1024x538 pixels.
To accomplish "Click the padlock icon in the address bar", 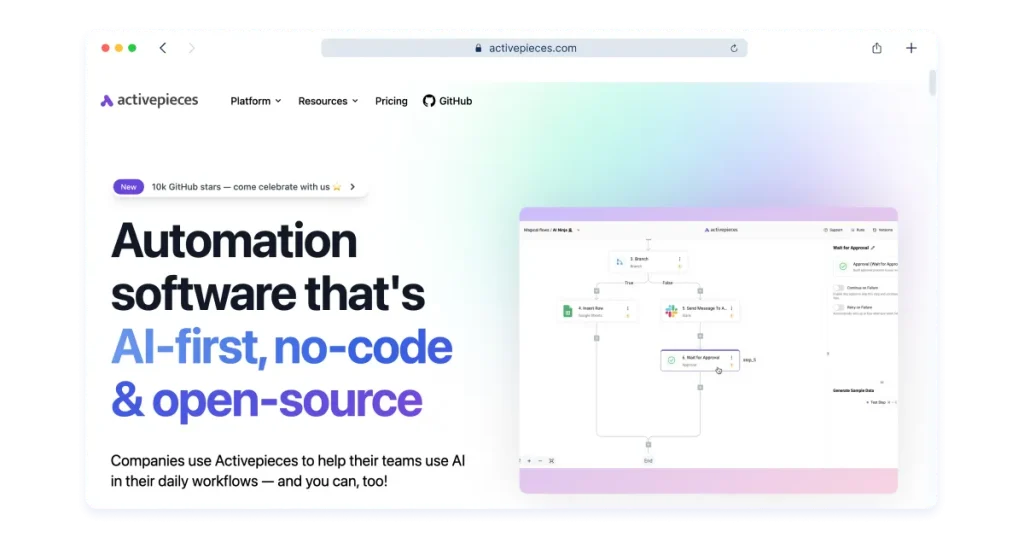I will [478, 48].
